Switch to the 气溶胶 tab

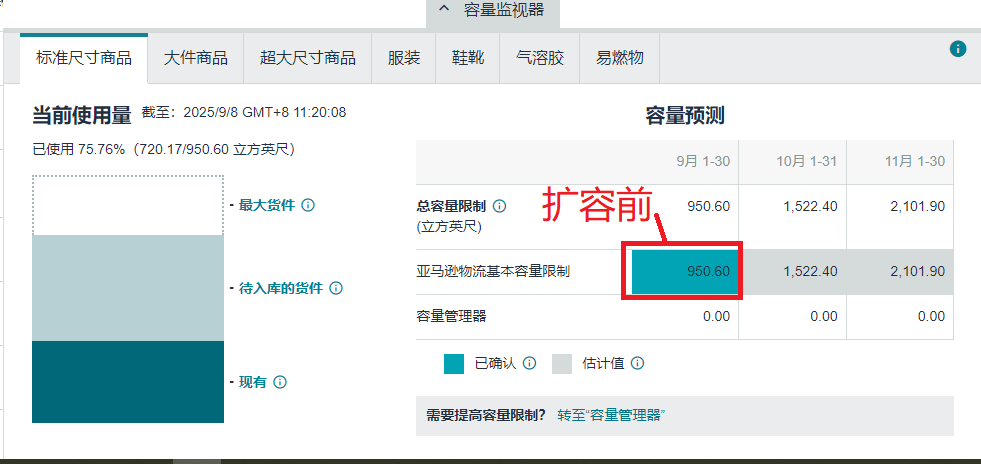point(540,58)
